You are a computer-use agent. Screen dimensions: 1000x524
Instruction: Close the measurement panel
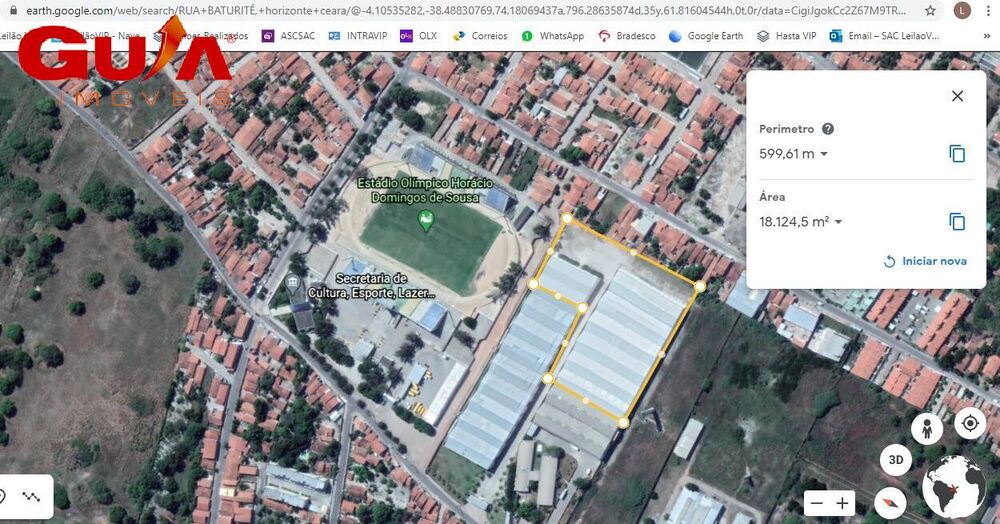click(957, 96)
